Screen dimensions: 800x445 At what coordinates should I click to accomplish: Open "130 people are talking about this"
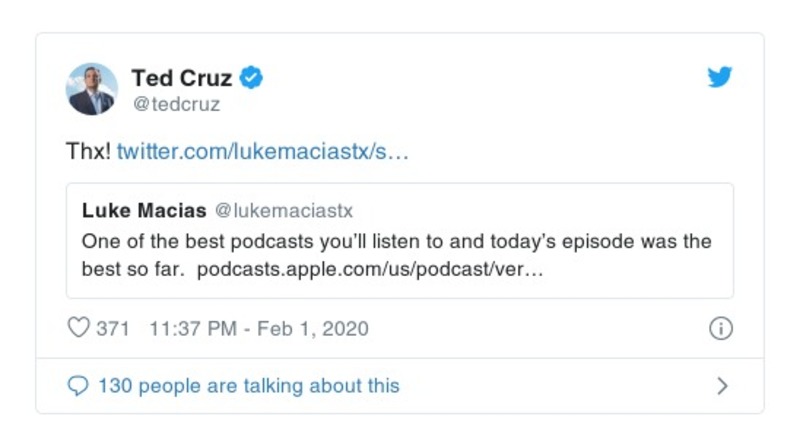(x=248, y=385)
